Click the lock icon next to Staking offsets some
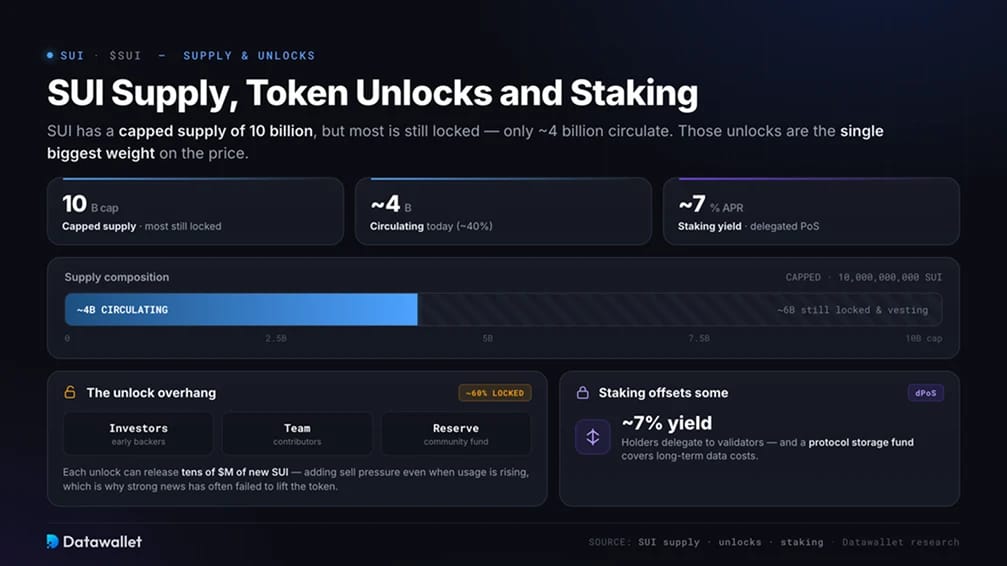Screen dimensions: 1007x566 click(x=582, y=392)
